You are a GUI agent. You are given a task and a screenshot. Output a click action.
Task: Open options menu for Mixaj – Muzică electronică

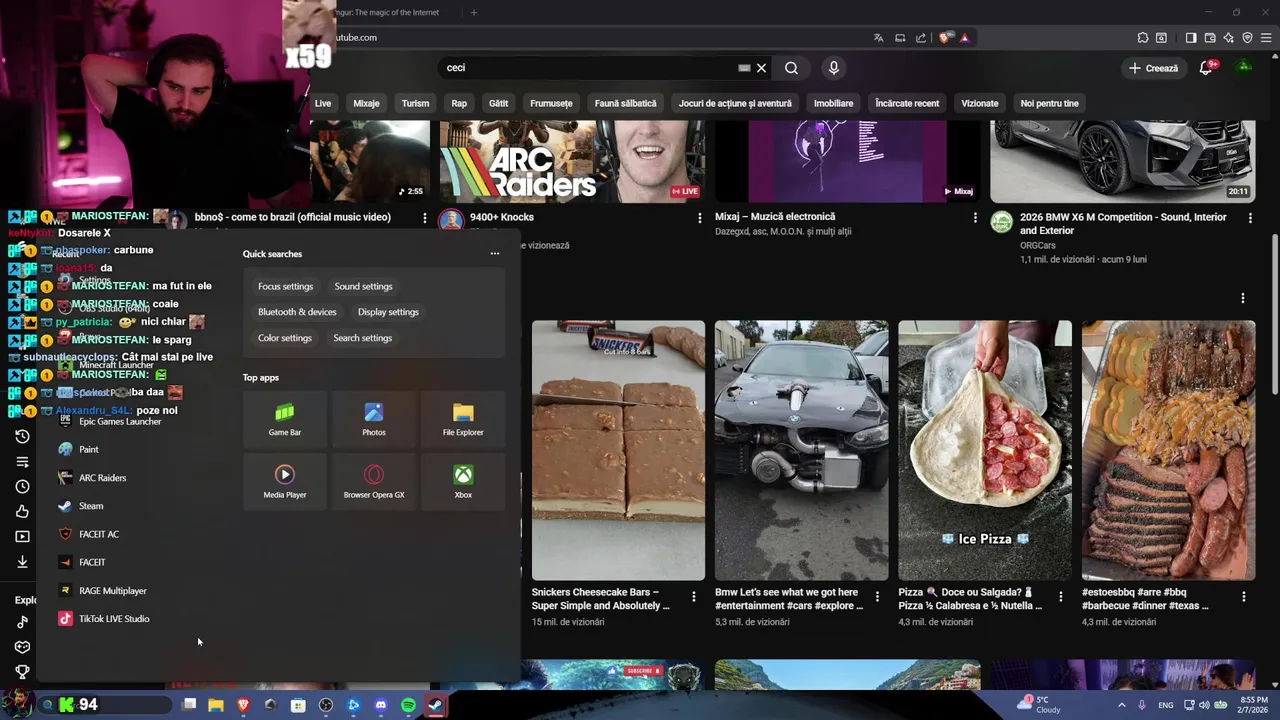[x=975, y=218]
